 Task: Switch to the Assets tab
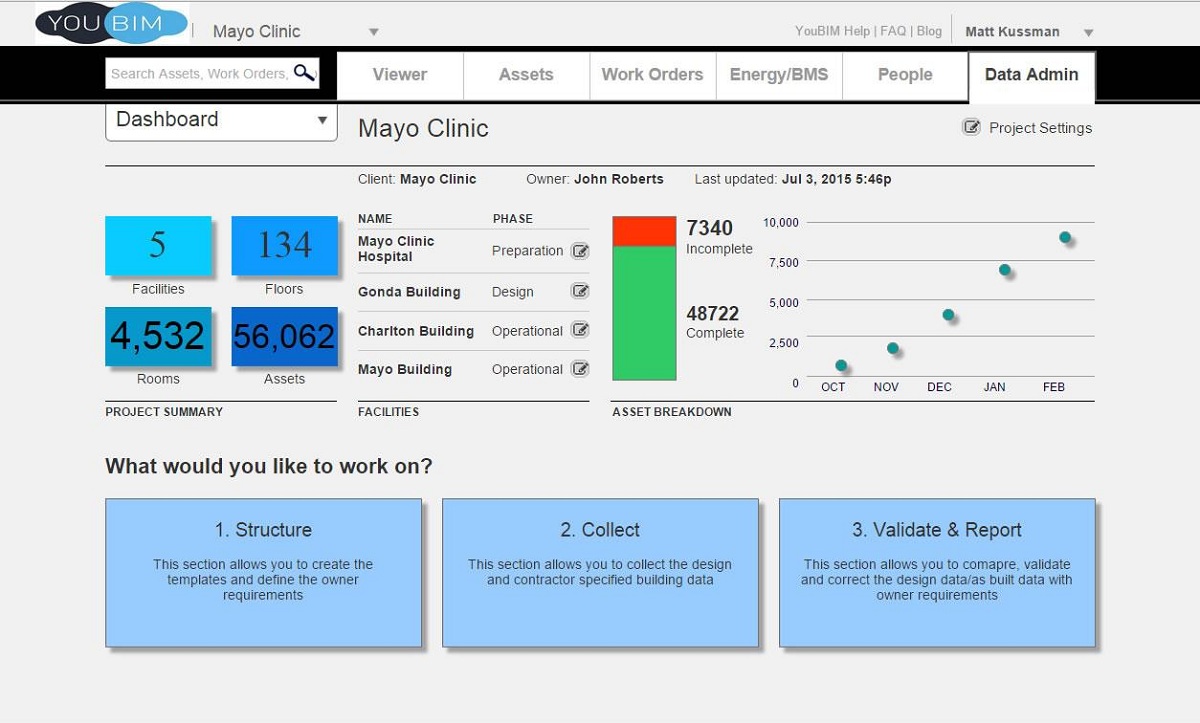(x=526, y=75)
